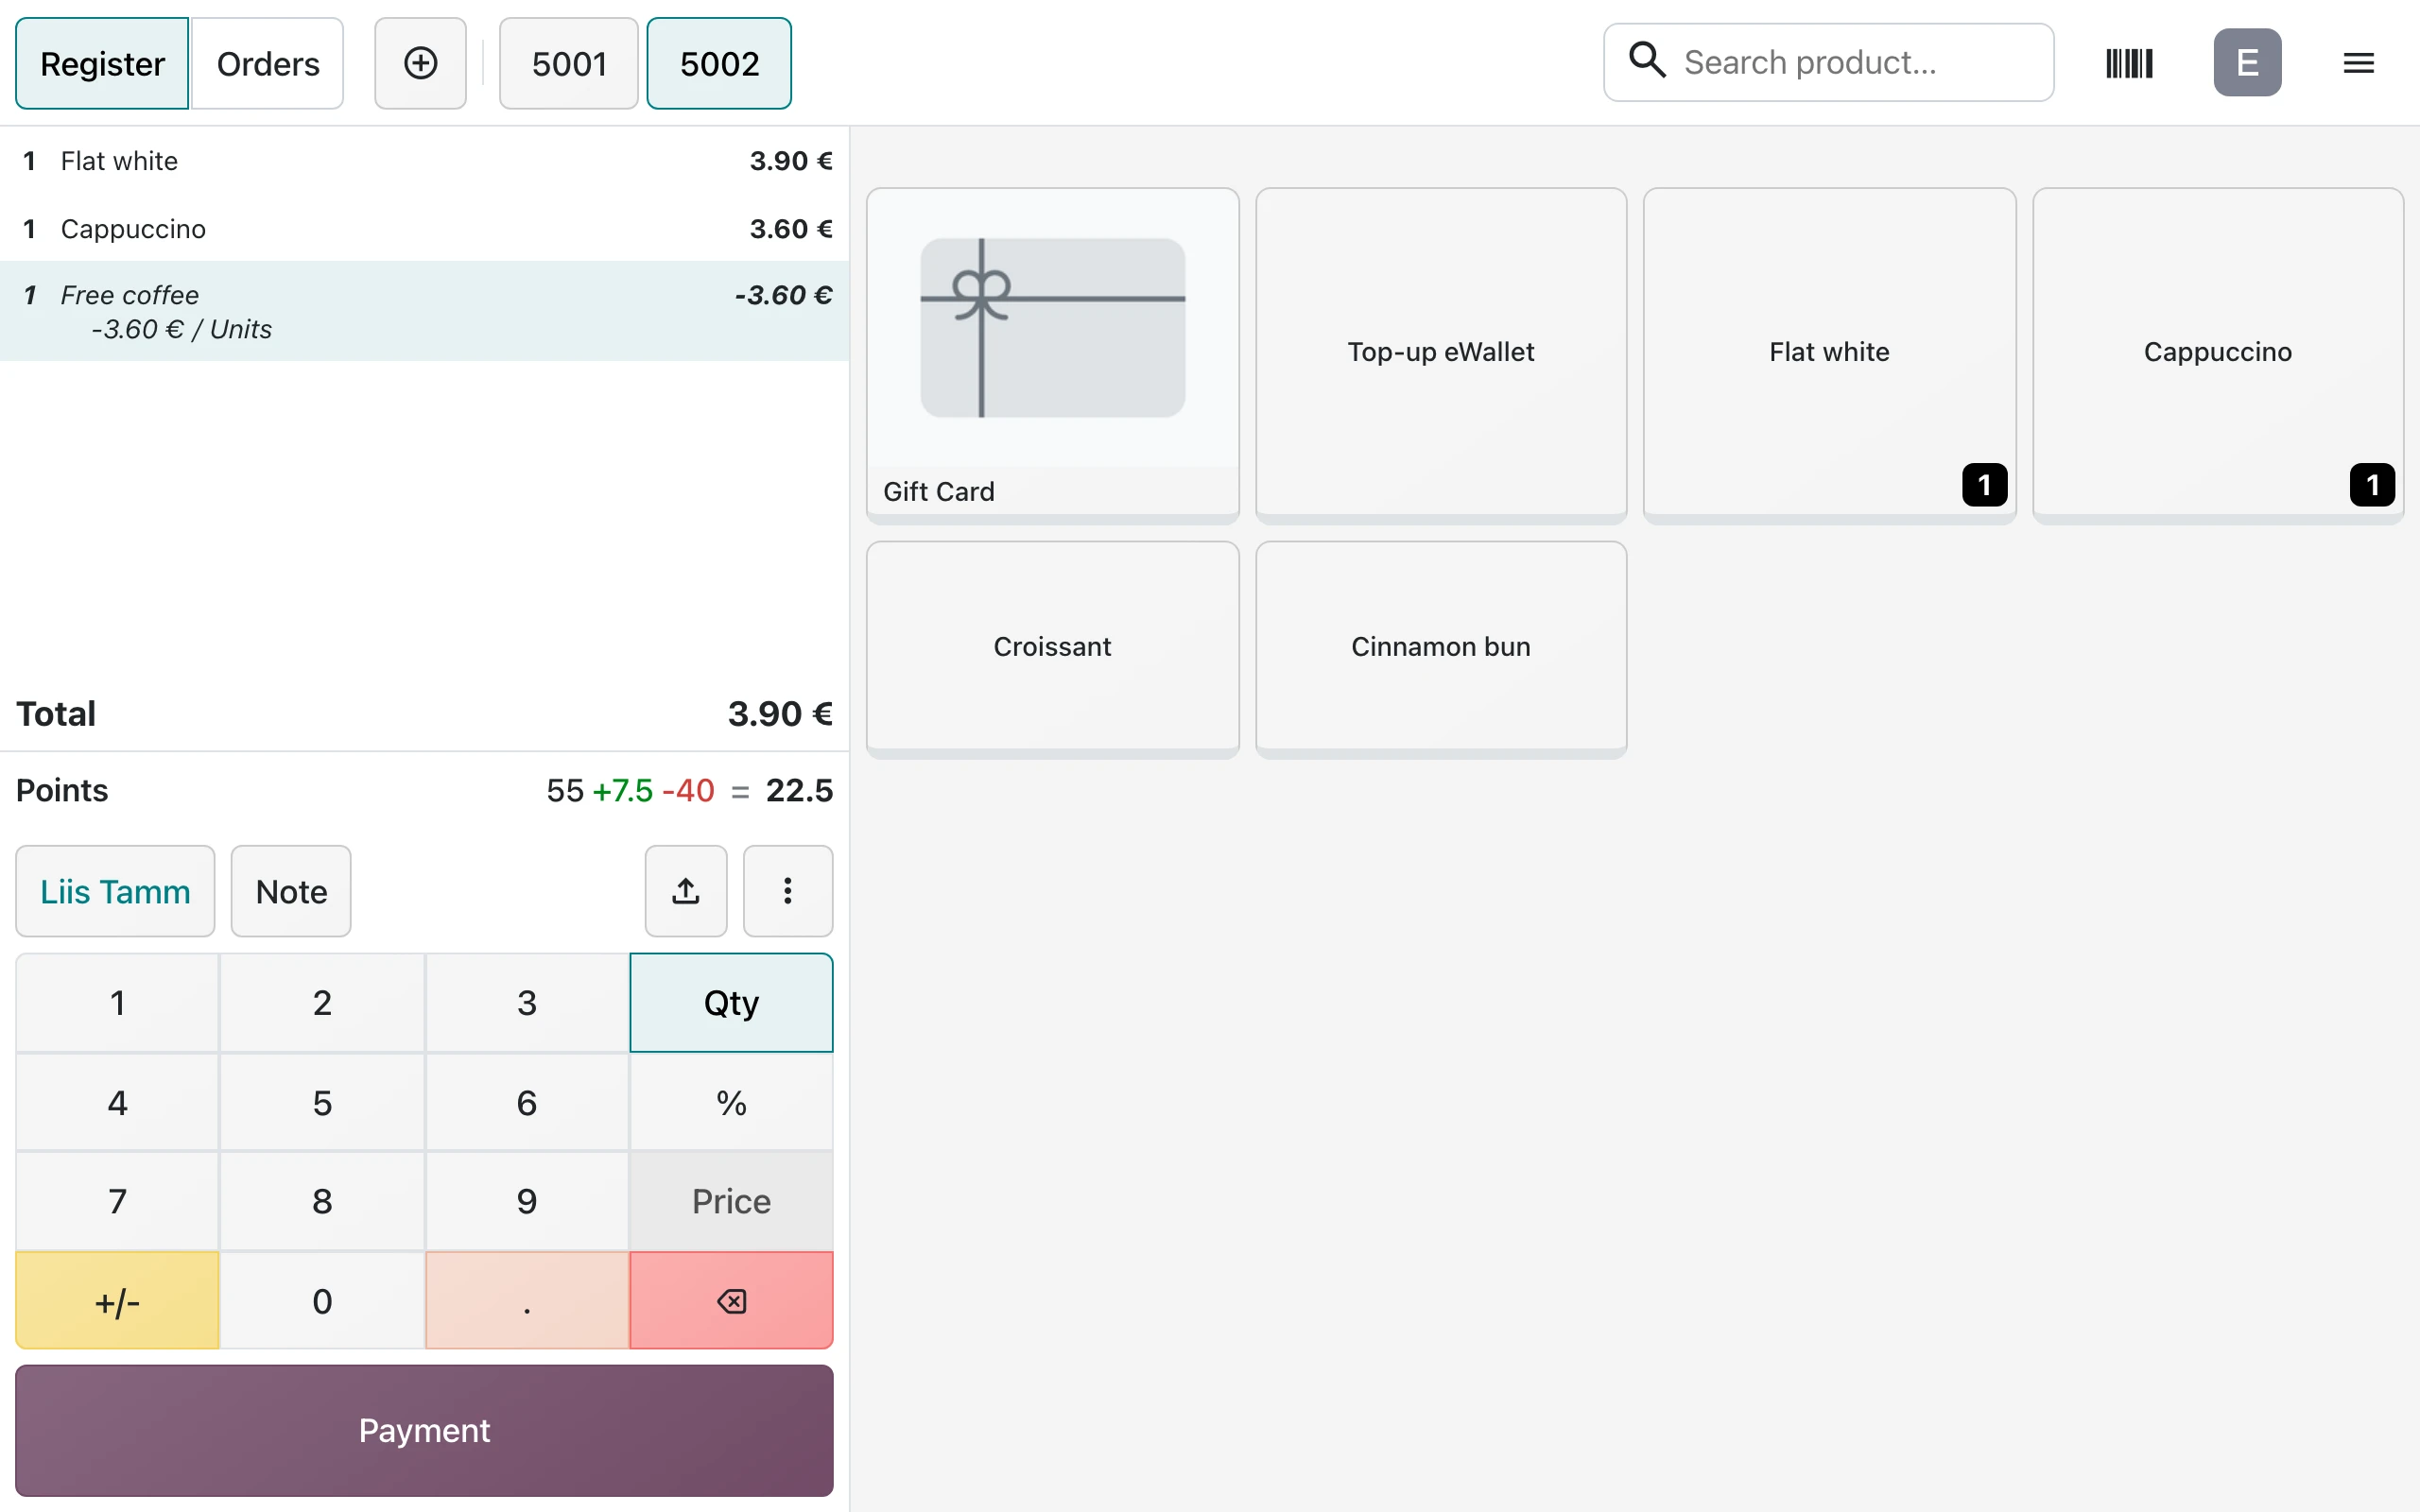Proceed to Payment

[x=424, y=1430]
